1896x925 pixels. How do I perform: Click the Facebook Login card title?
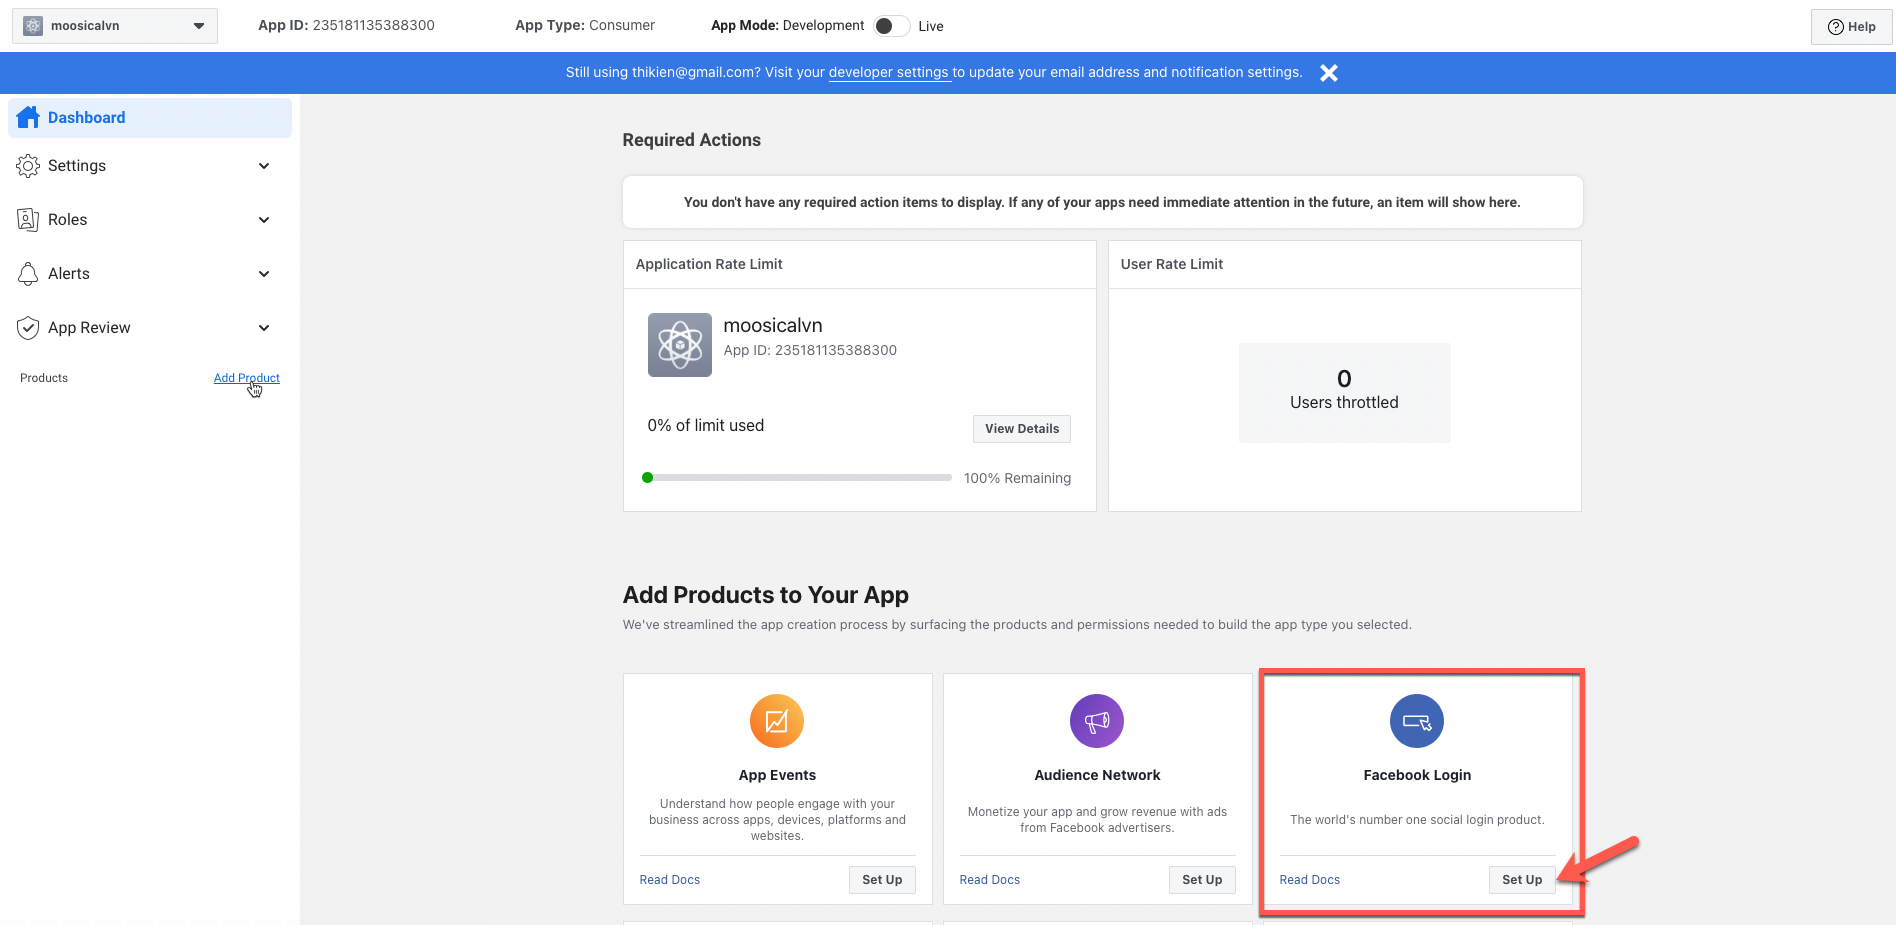point(1417,775)
